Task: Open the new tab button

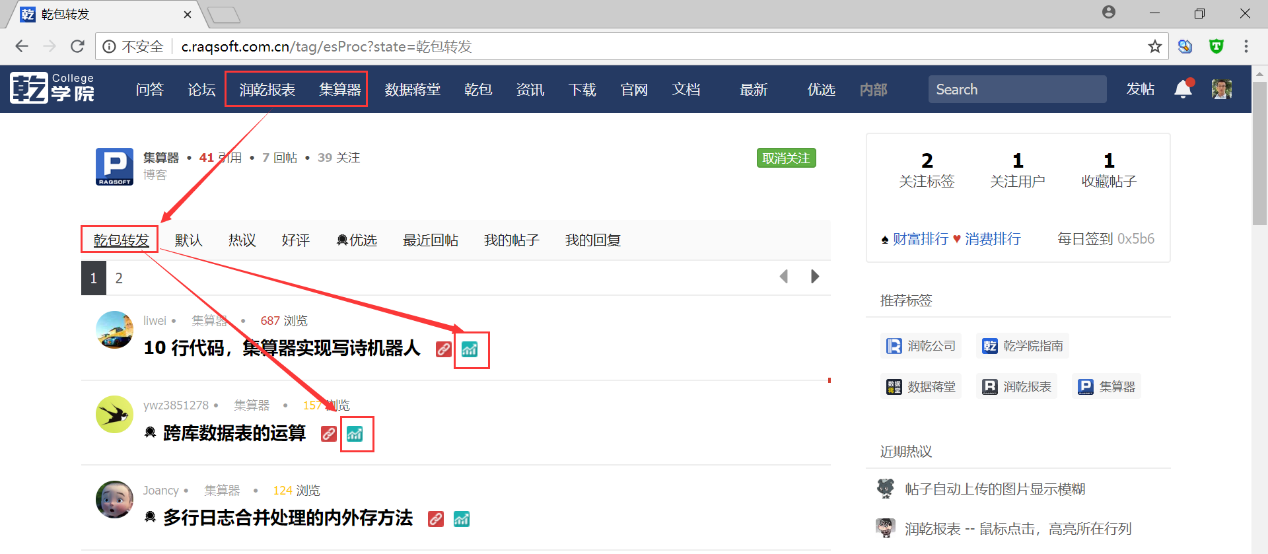Action: coord(223,14)
